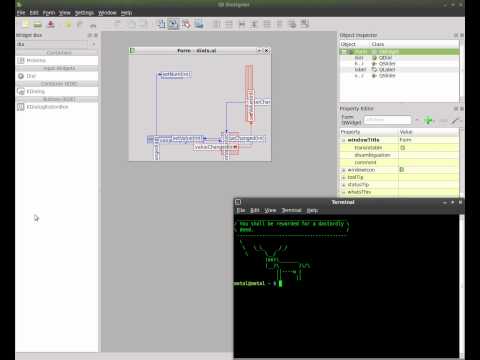Open the File menu in Qt Designer
This screenshot has width=480, height=360.
pyautogui.click(x=21, y=13)
